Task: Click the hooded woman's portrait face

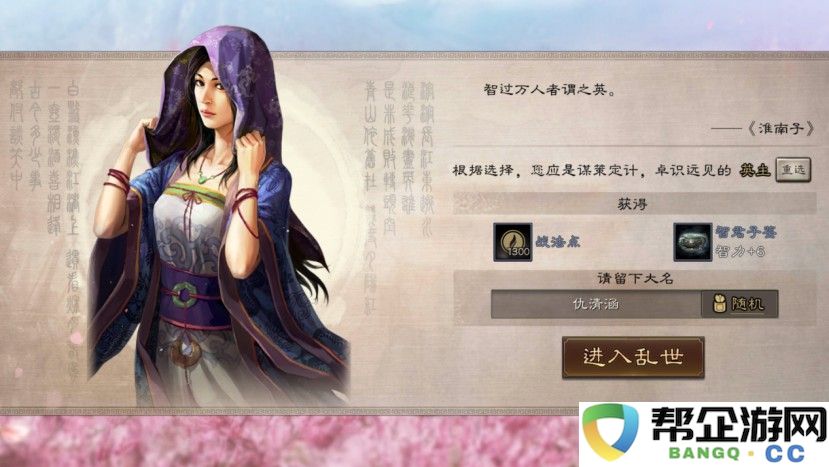Action: click(211, 93)
